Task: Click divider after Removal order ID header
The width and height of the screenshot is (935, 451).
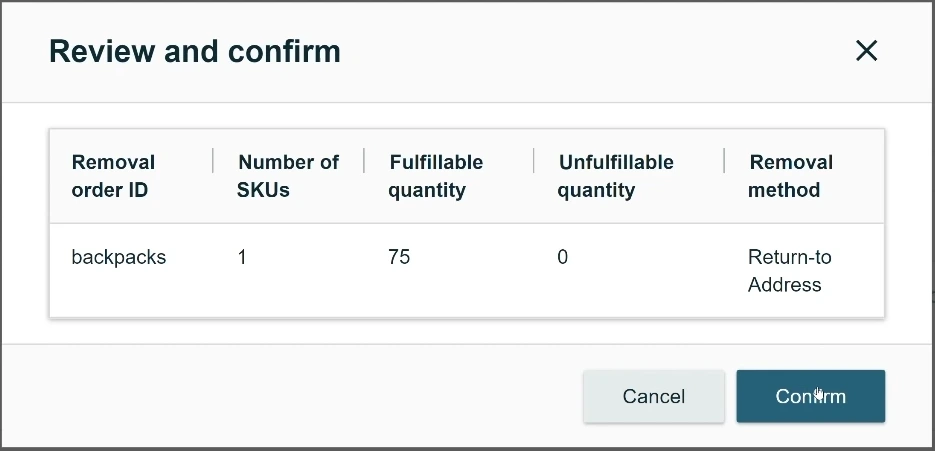Action: 213,162
